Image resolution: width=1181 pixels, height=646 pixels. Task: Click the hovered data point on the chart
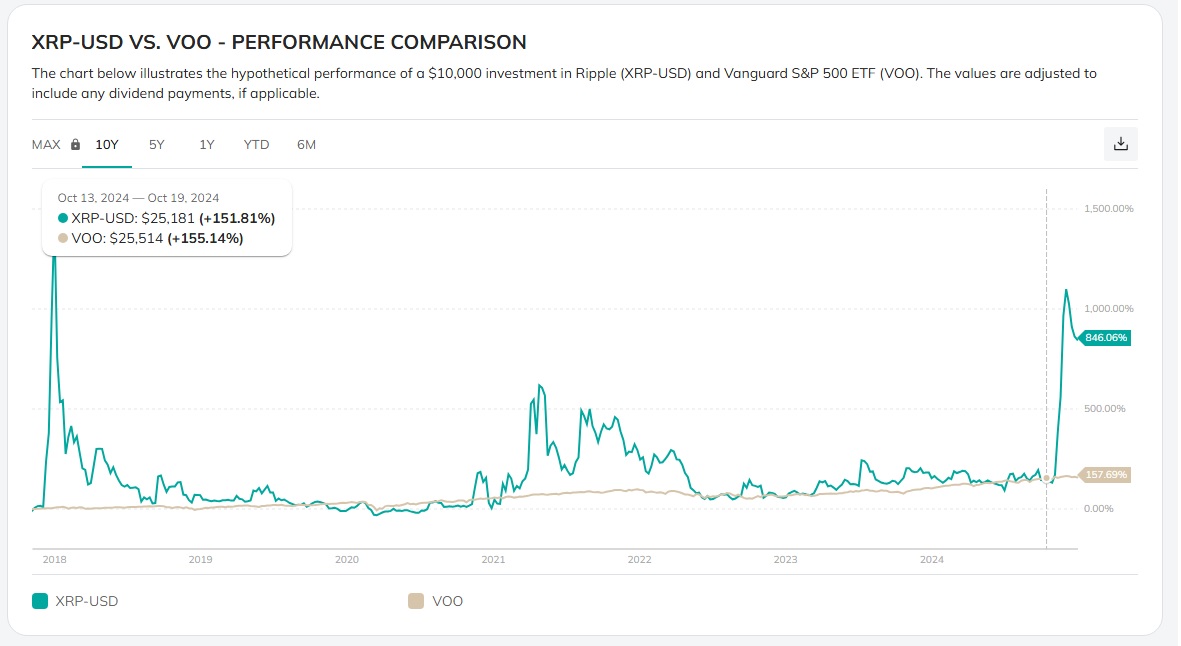pos(1046,479)
